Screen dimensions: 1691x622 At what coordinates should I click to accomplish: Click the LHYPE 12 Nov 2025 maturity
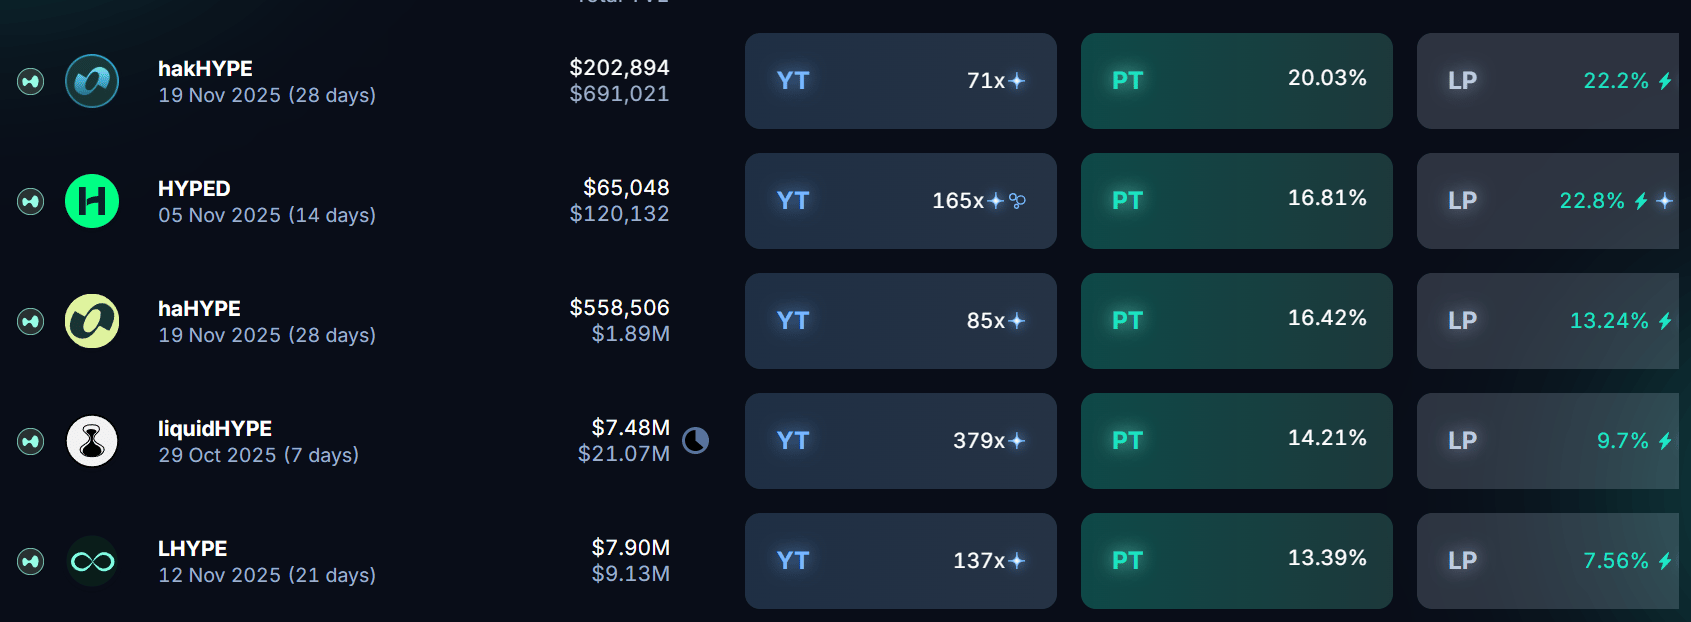[266, 575]
